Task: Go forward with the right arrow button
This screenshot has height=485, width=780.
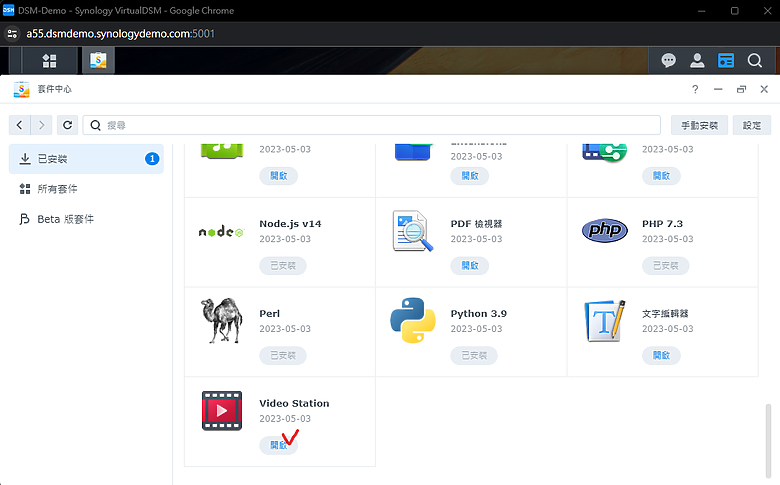Action: (x=41, y=125)
